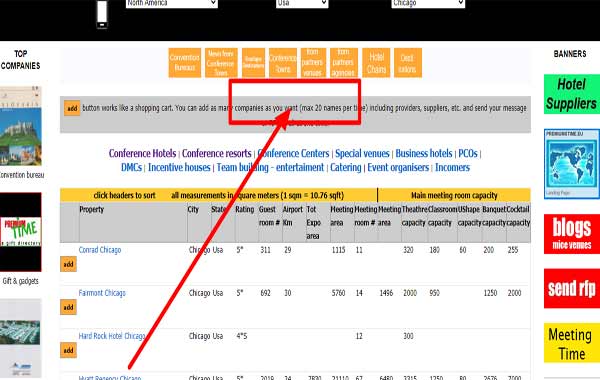Click the send rfp red banner
600x380 pixels.
click(572, 289)
